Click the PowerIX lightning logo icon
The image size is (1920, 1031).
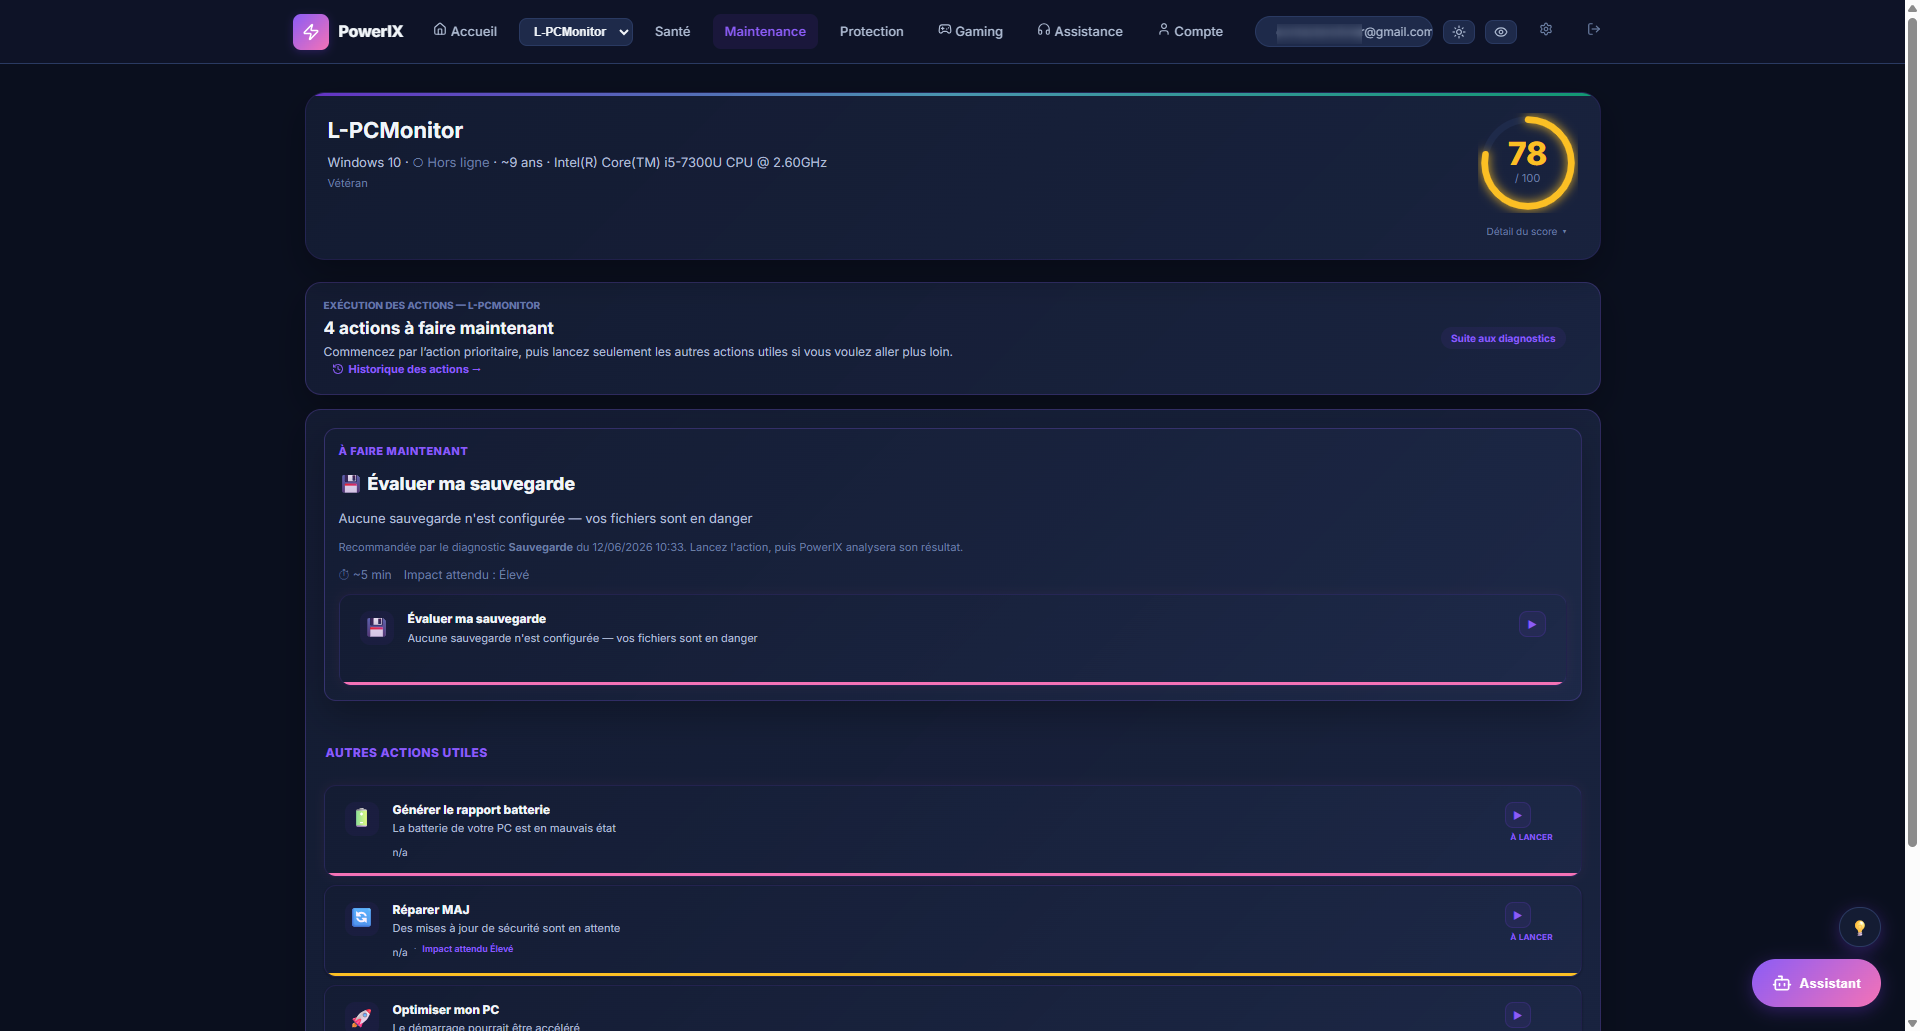click(311, 32)
